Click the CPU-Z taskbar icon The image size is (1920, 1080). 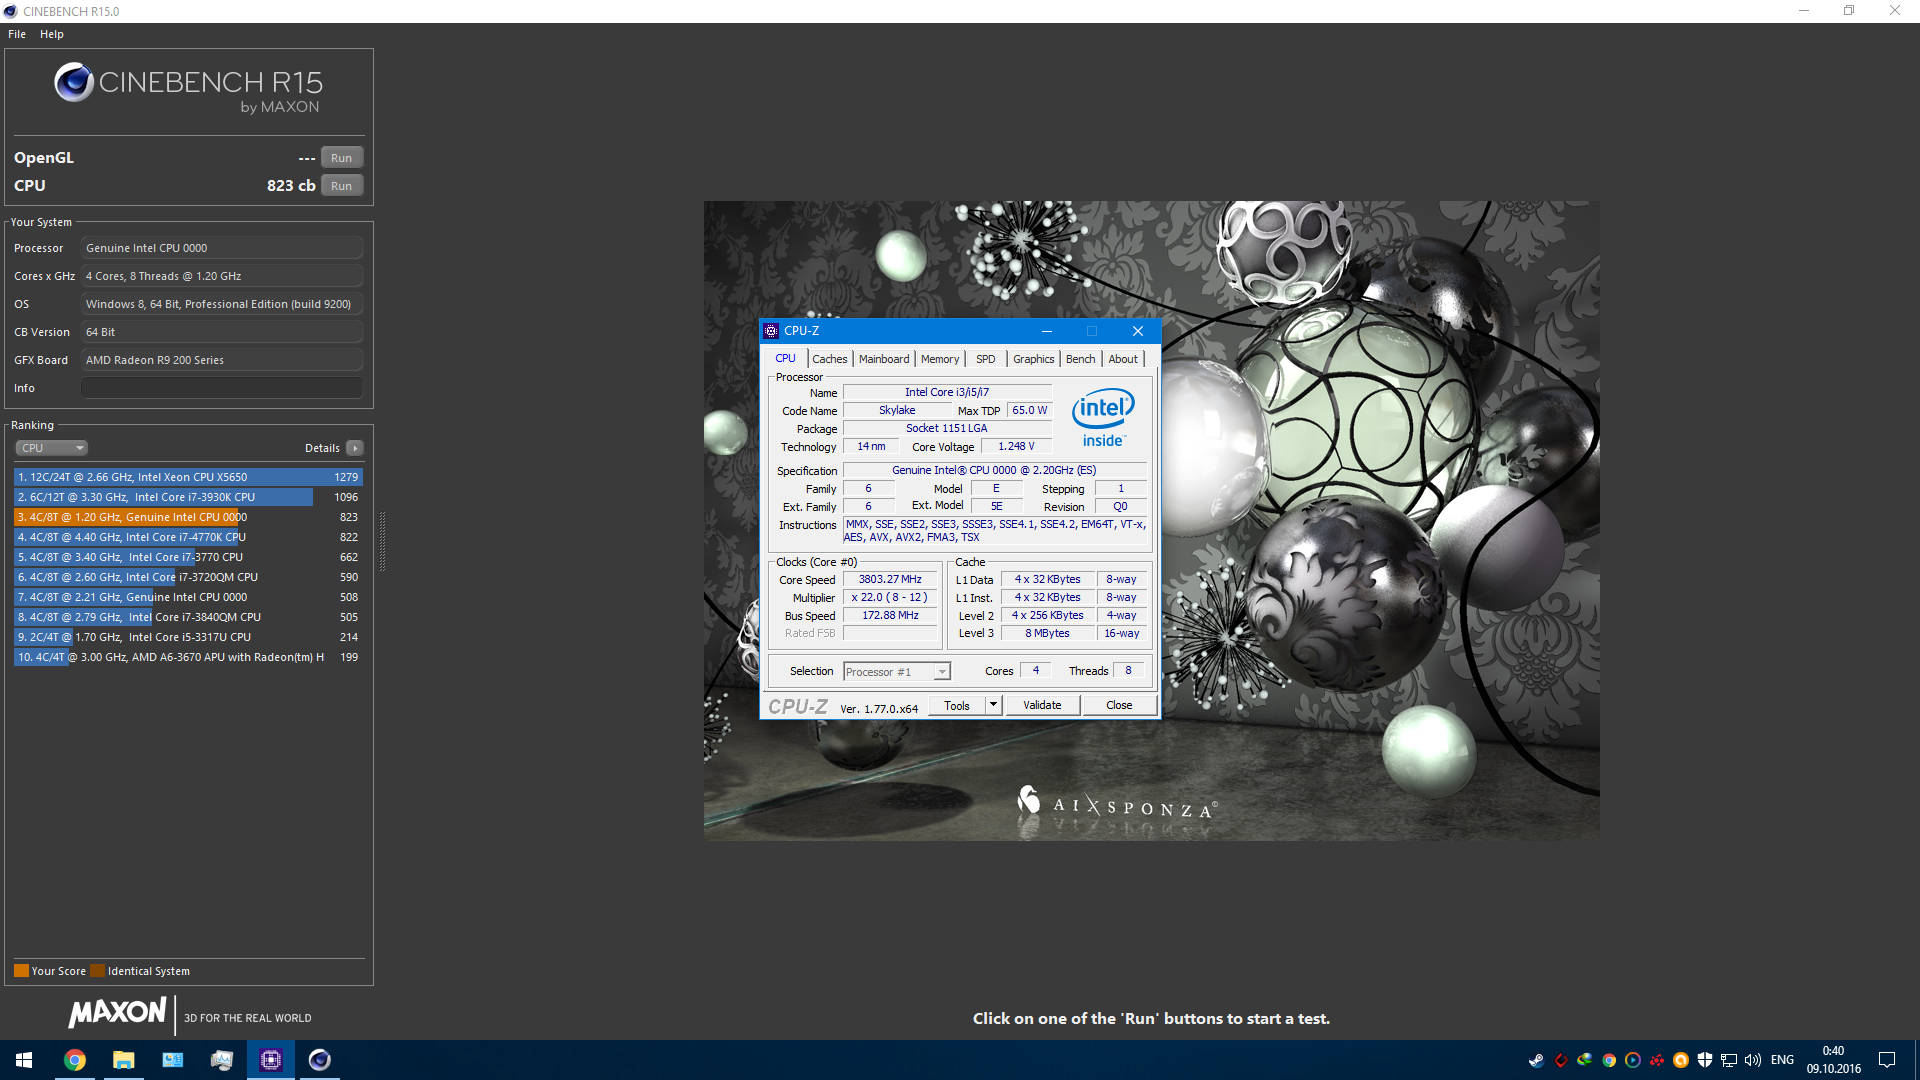pyautogui.click(x=271, y=1060)
